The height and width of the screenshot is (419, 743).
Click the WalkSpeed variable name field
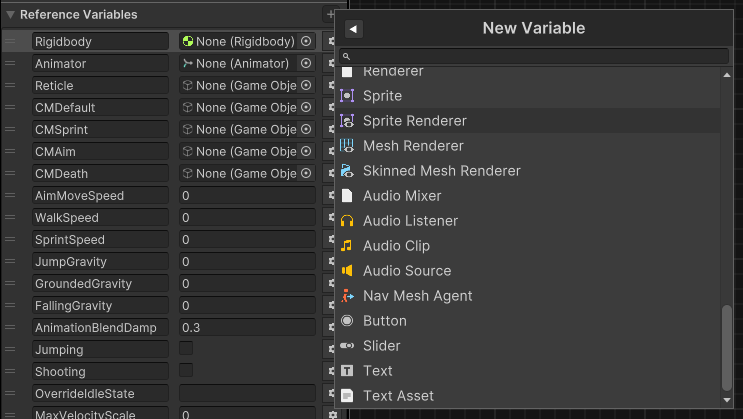(x=99, y=218)
